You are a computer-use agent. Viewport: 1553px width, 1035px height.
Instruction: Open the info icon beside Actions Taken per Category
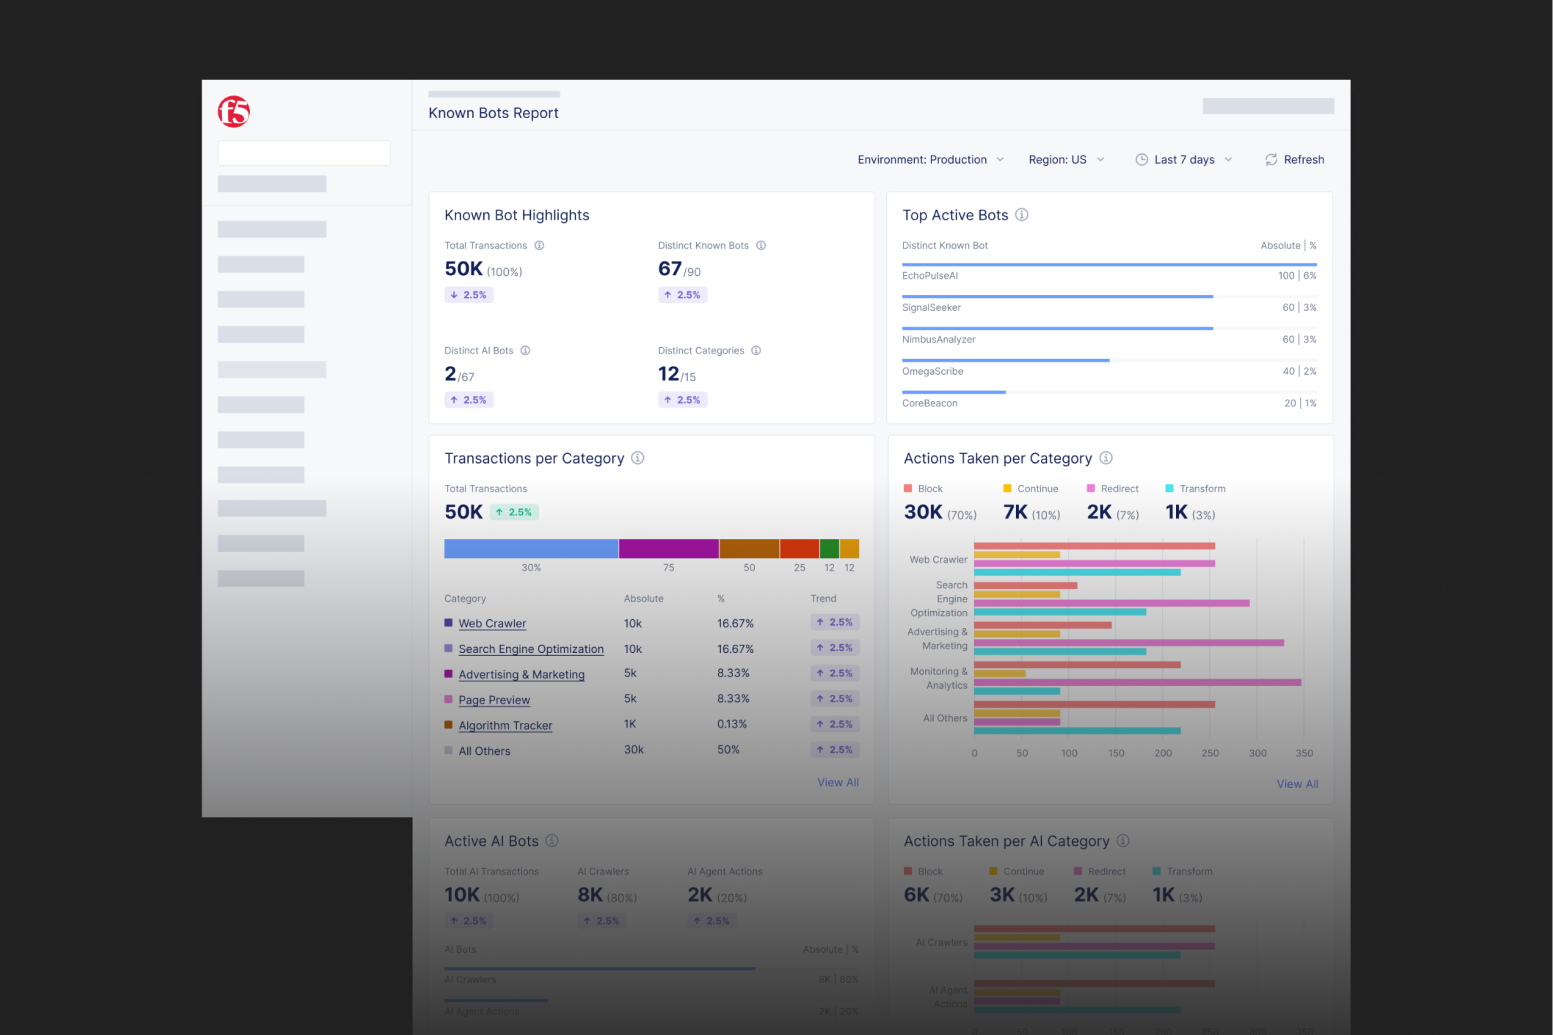(1106, 458)
